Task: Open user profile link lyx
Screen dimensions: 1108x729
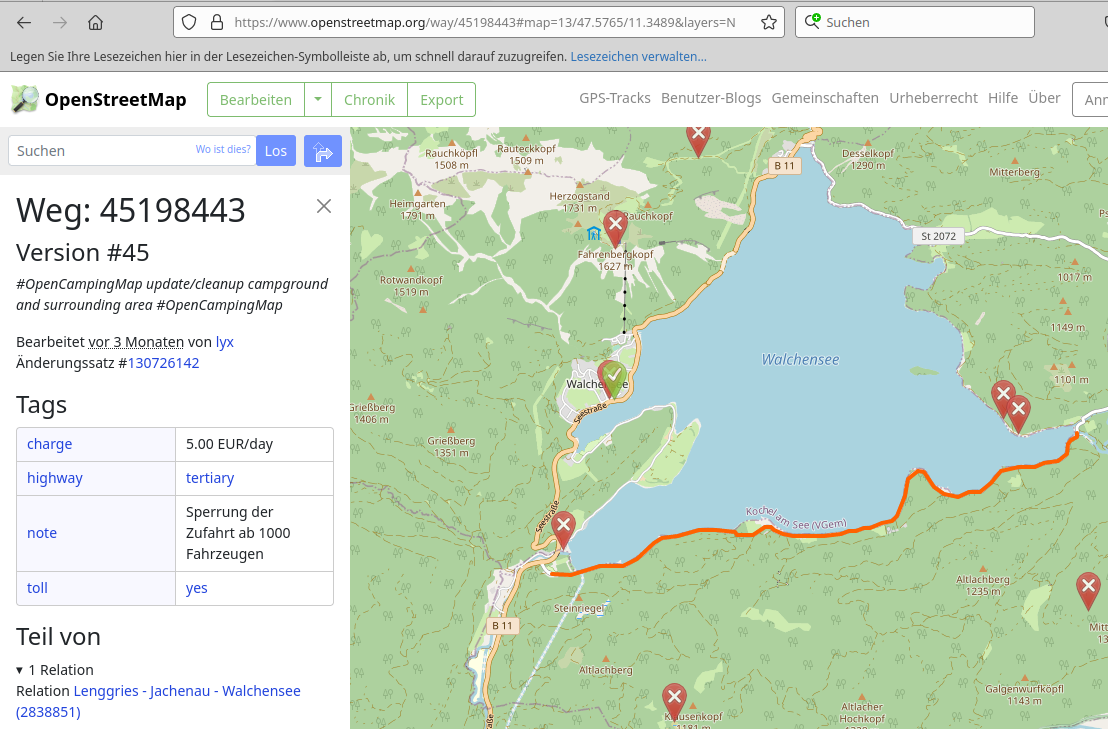Action: (225, 341)
